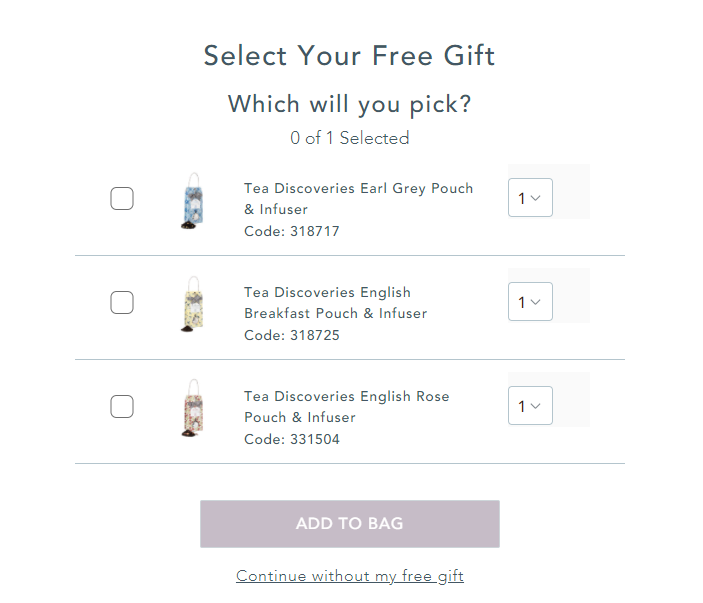Open quantity dropdown for English Rose Pouch

(530, 406)
